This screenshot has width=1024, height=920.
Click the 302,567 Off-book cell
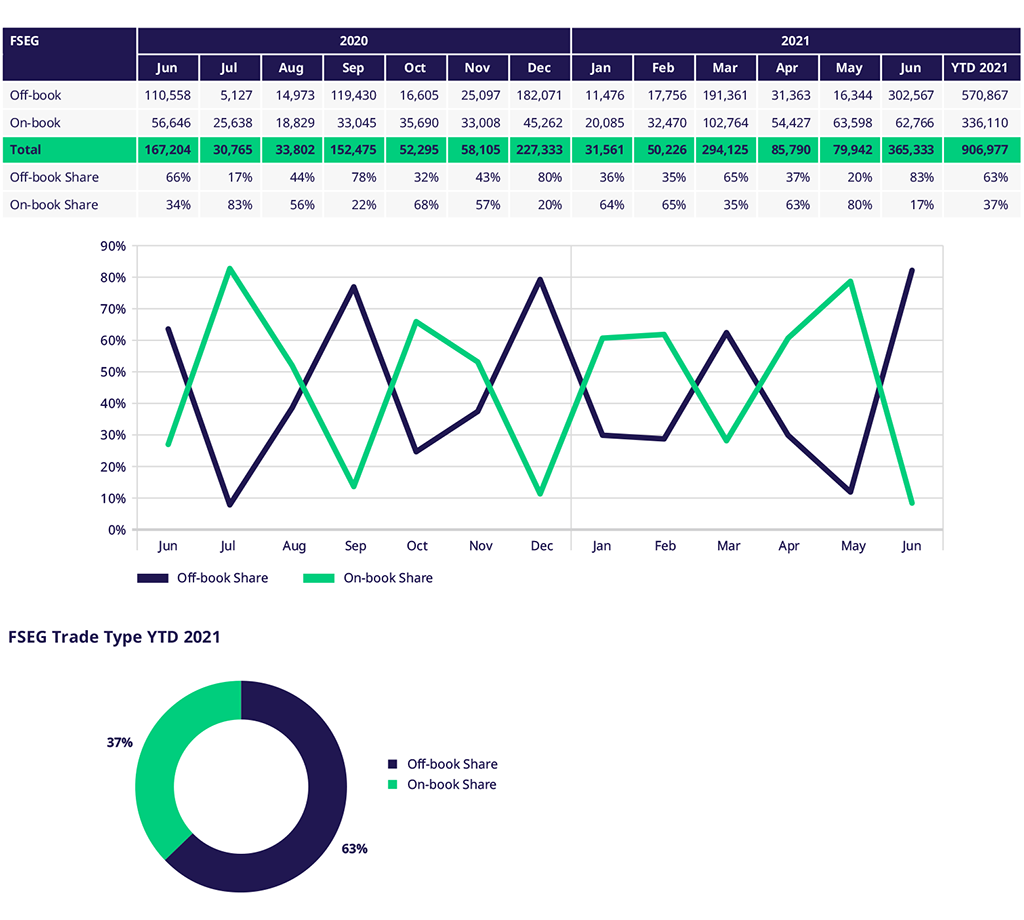click(x=910, y=95)
